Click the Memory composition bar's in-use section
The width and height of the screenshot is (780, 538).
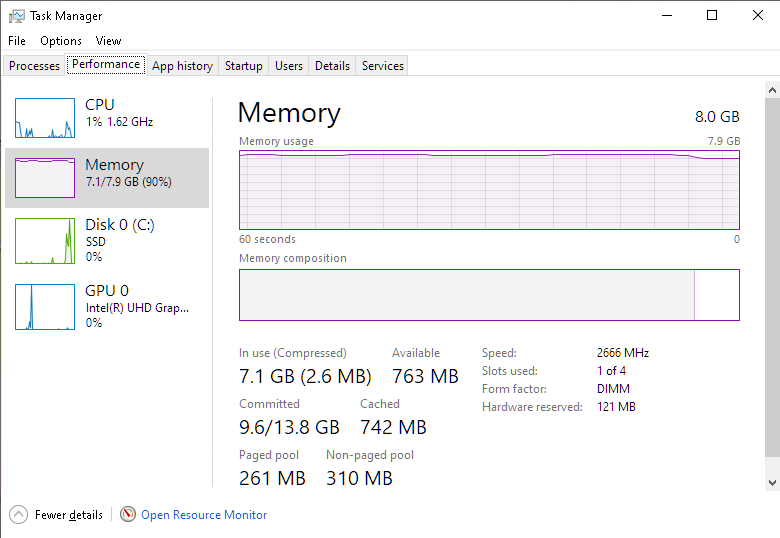coord(467,295)
